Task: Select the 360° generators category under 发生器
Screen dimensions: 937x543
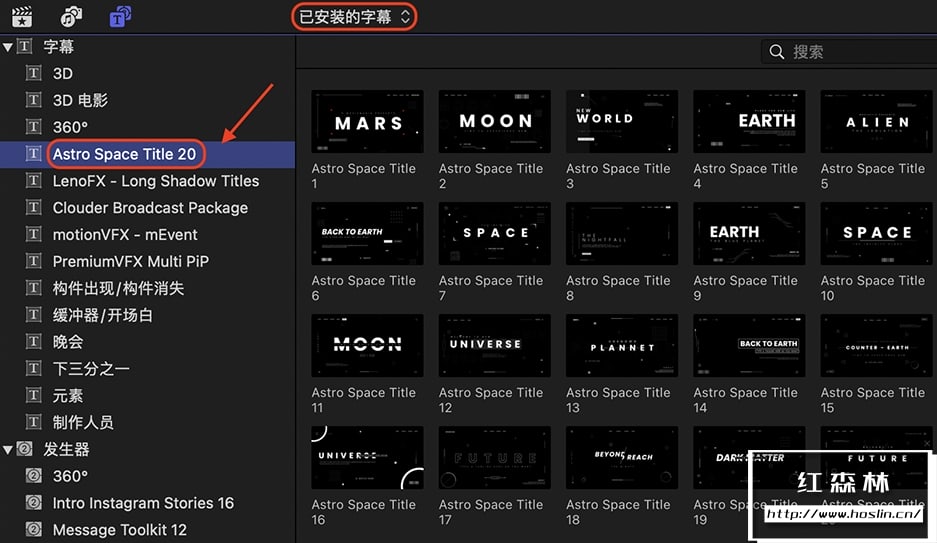Action: click(70, 476)
